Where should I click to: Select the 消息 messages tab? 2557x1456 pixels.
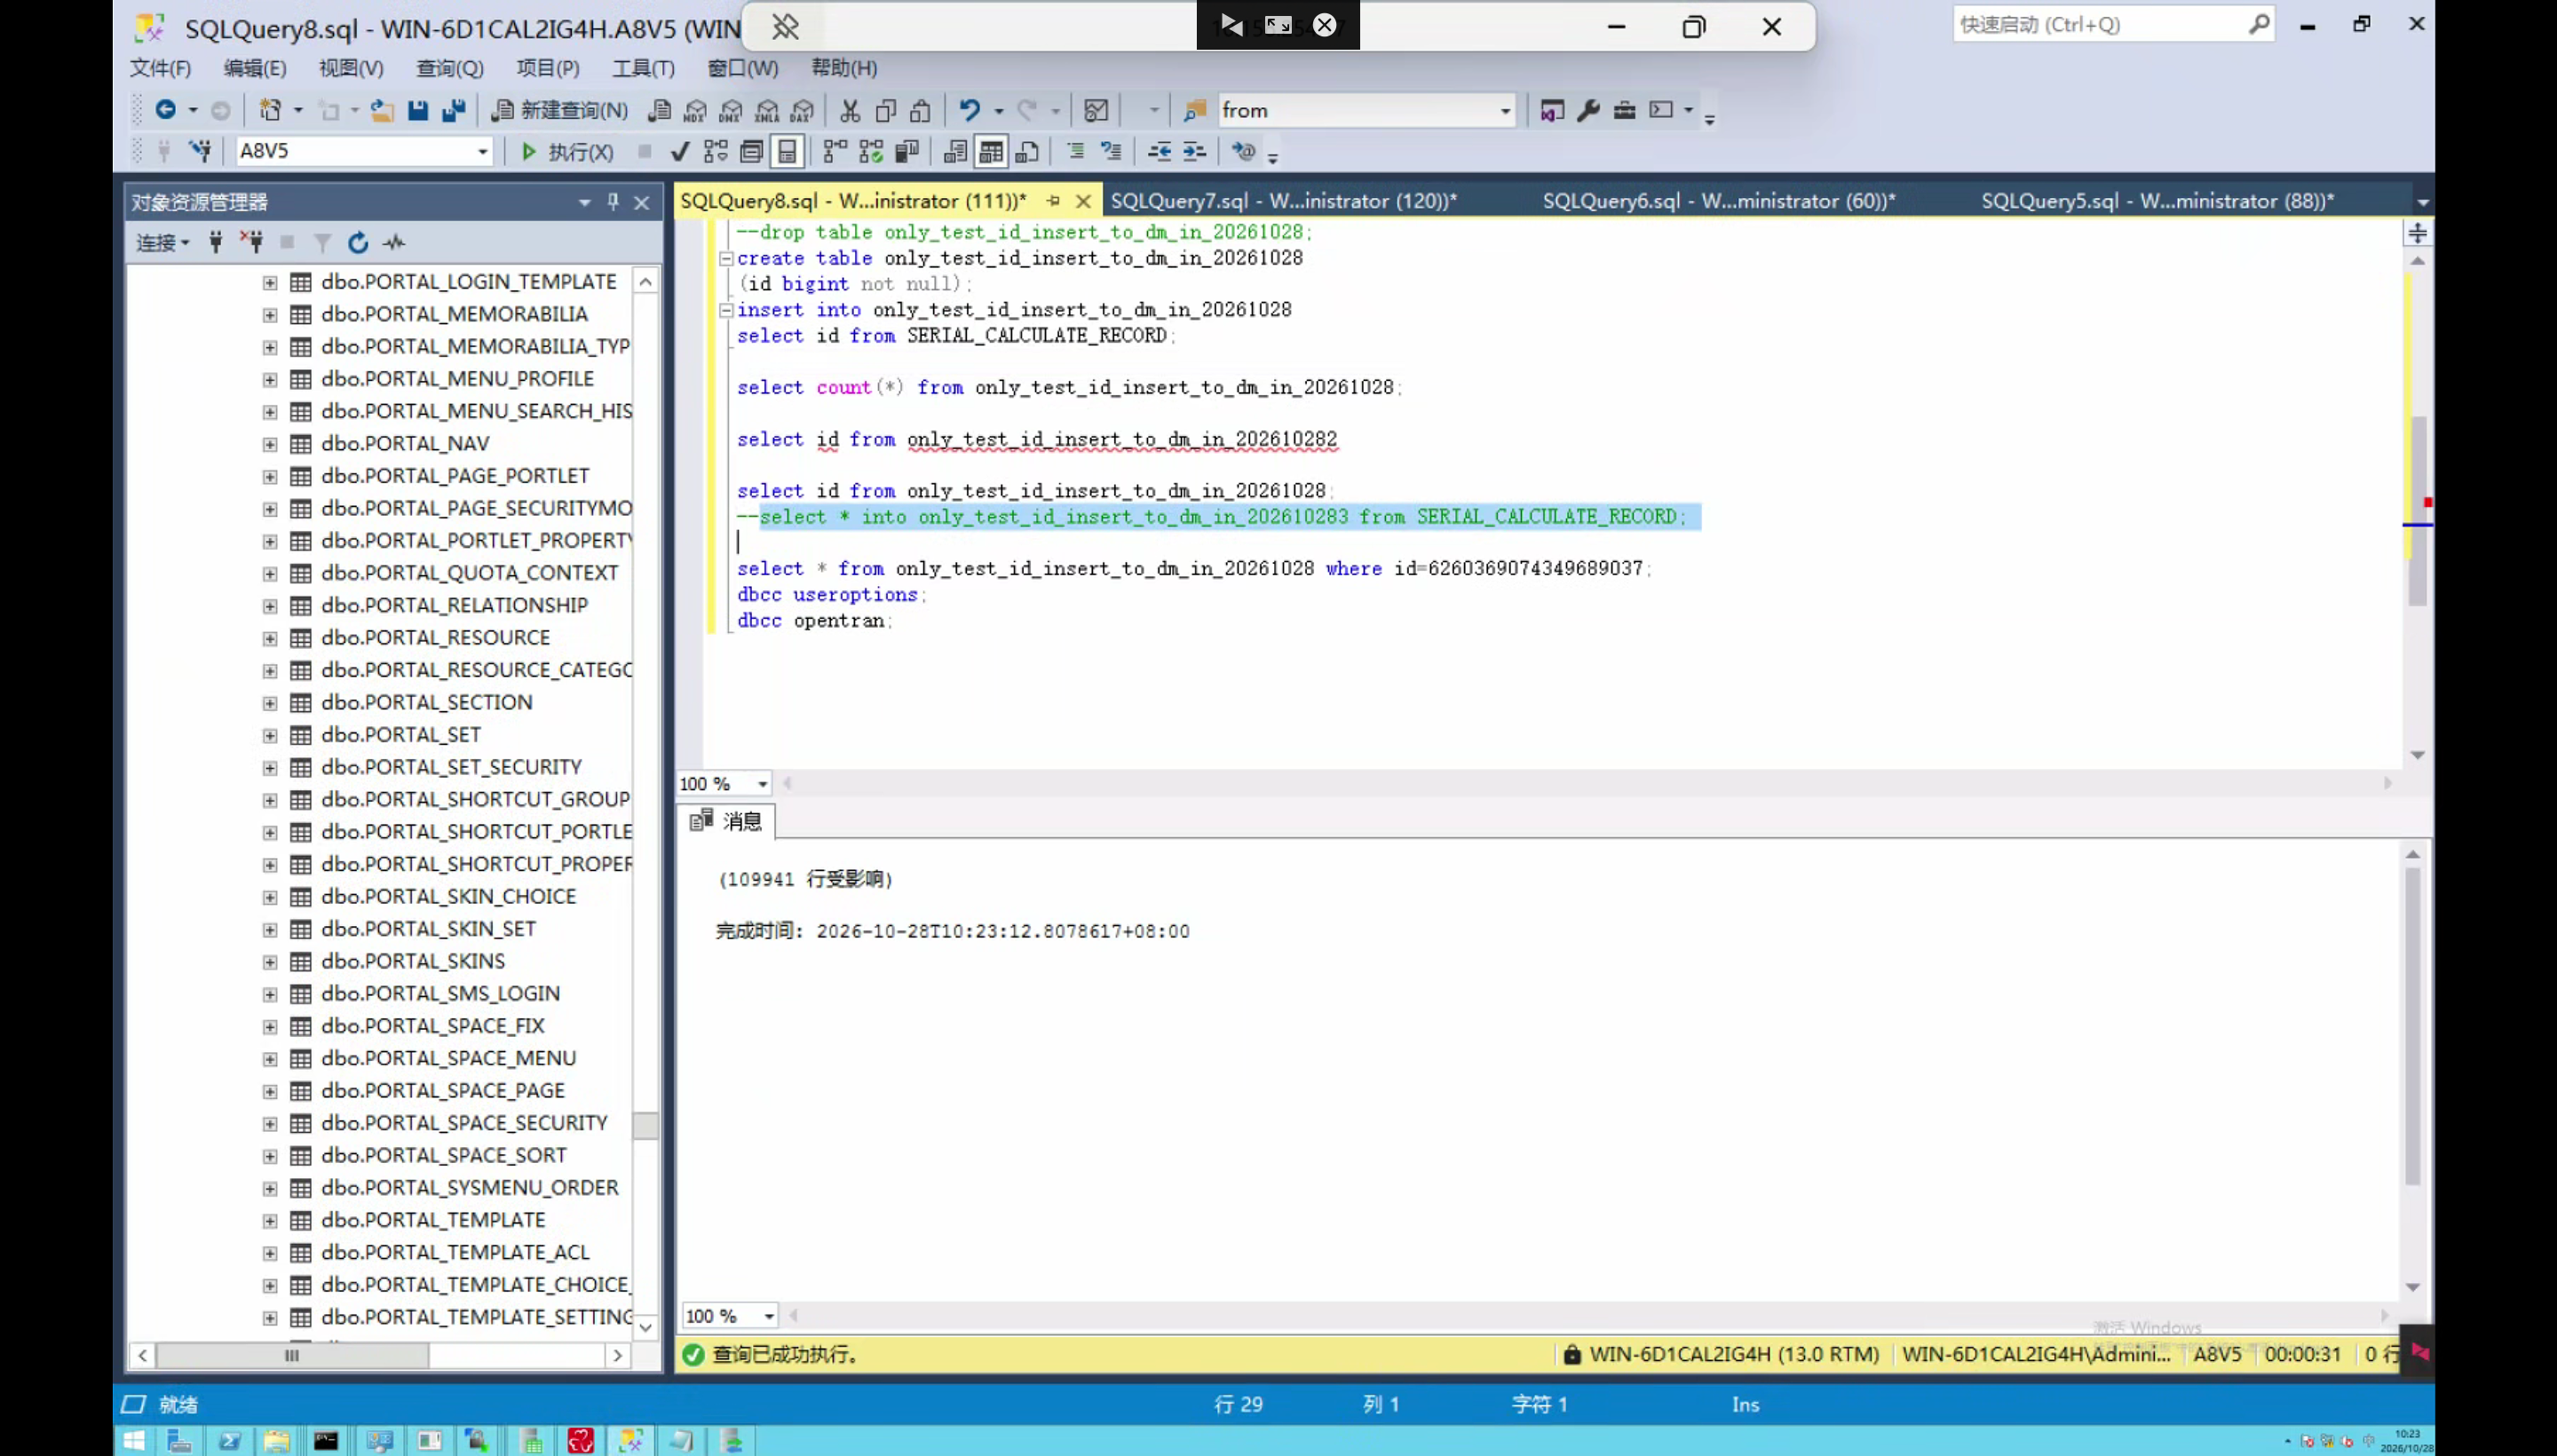click(726, 821)
